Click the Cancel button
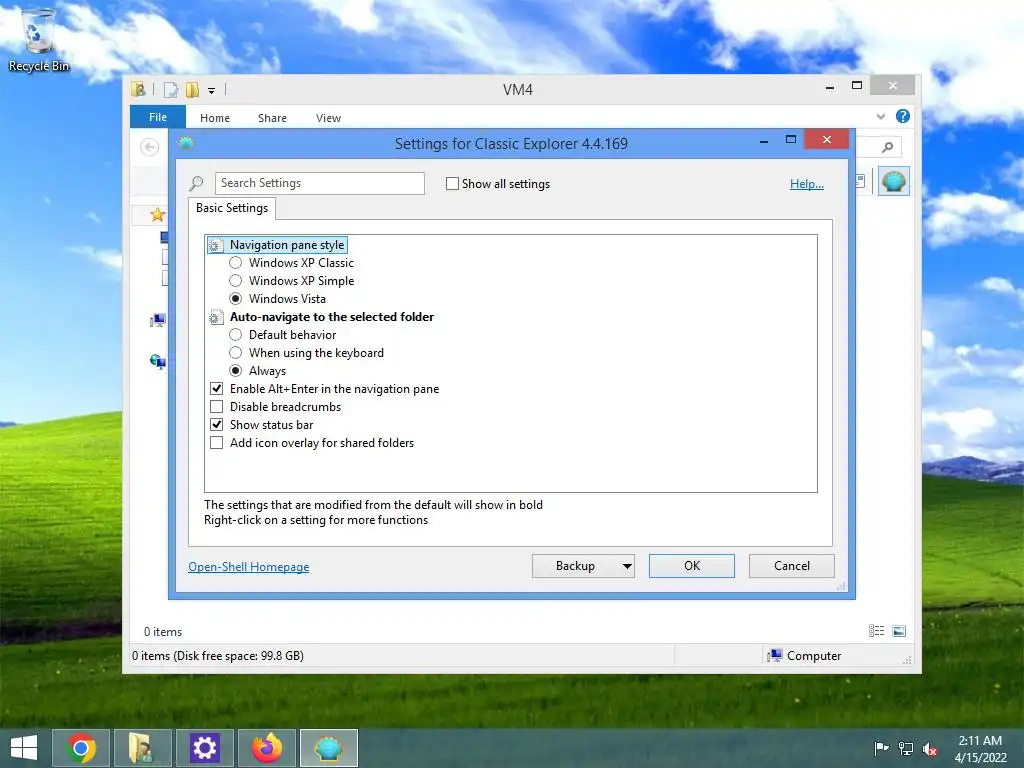This screenshot has width=1024, height=768. click(792, 566)
